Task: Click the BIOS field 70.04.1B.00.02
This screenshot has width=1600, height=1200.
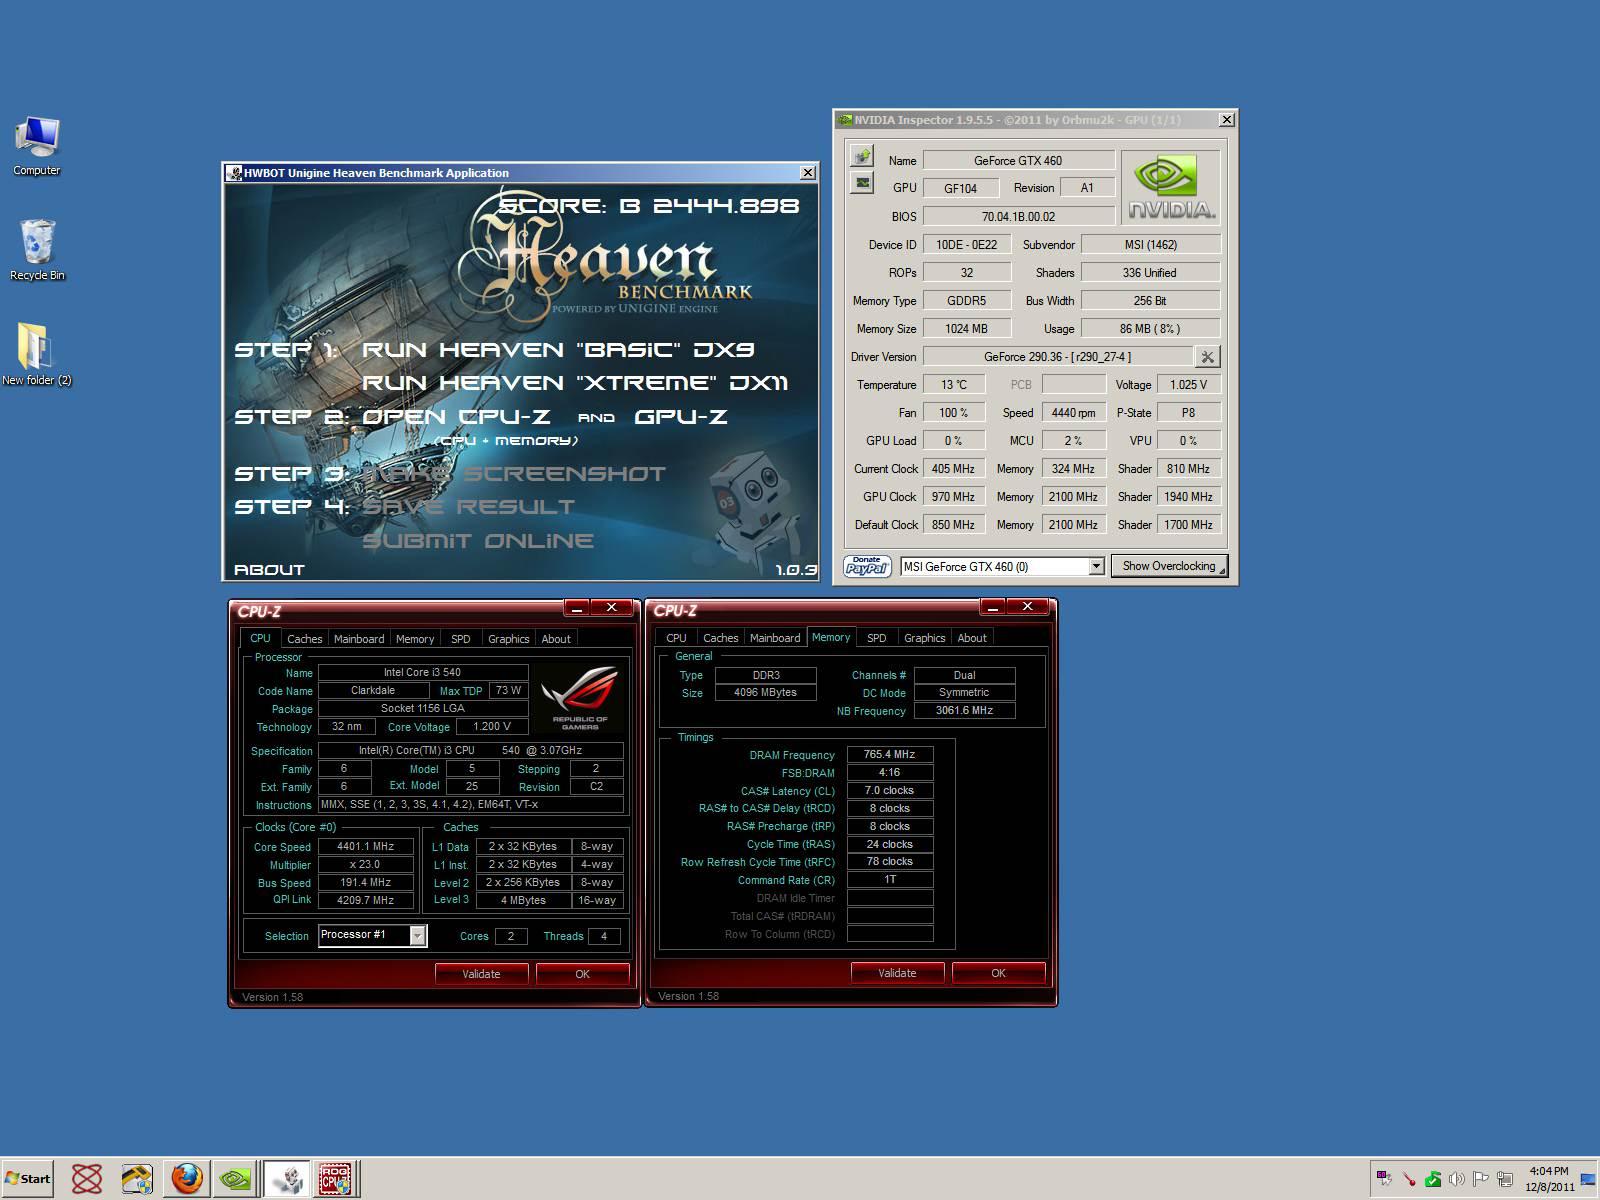Action: (x=1018, y=216)
